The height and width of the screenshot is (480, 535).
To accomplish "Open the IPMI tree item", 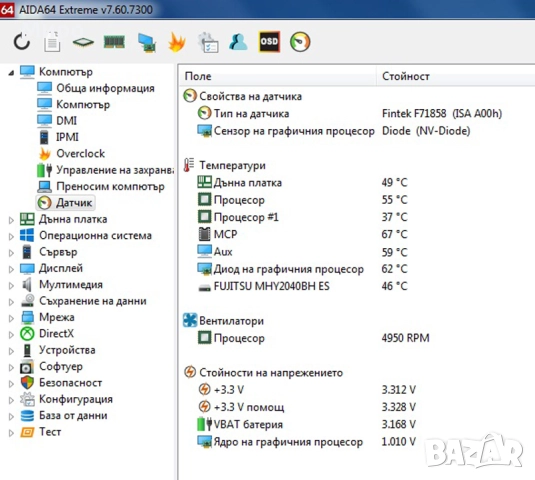I will (58, 137).
